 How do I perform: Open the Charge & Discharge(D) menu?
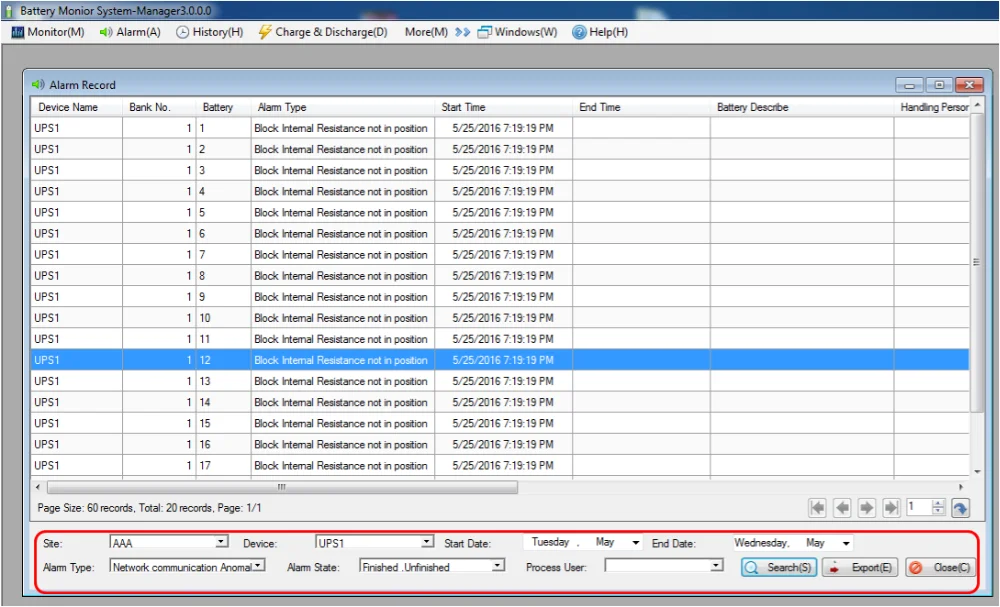(x=323, y=32)
